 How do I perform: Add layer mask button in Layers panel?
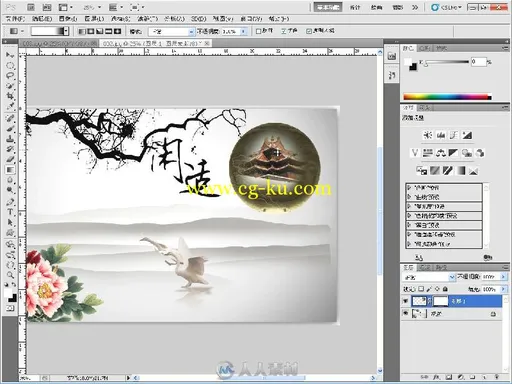coord(449,377)
